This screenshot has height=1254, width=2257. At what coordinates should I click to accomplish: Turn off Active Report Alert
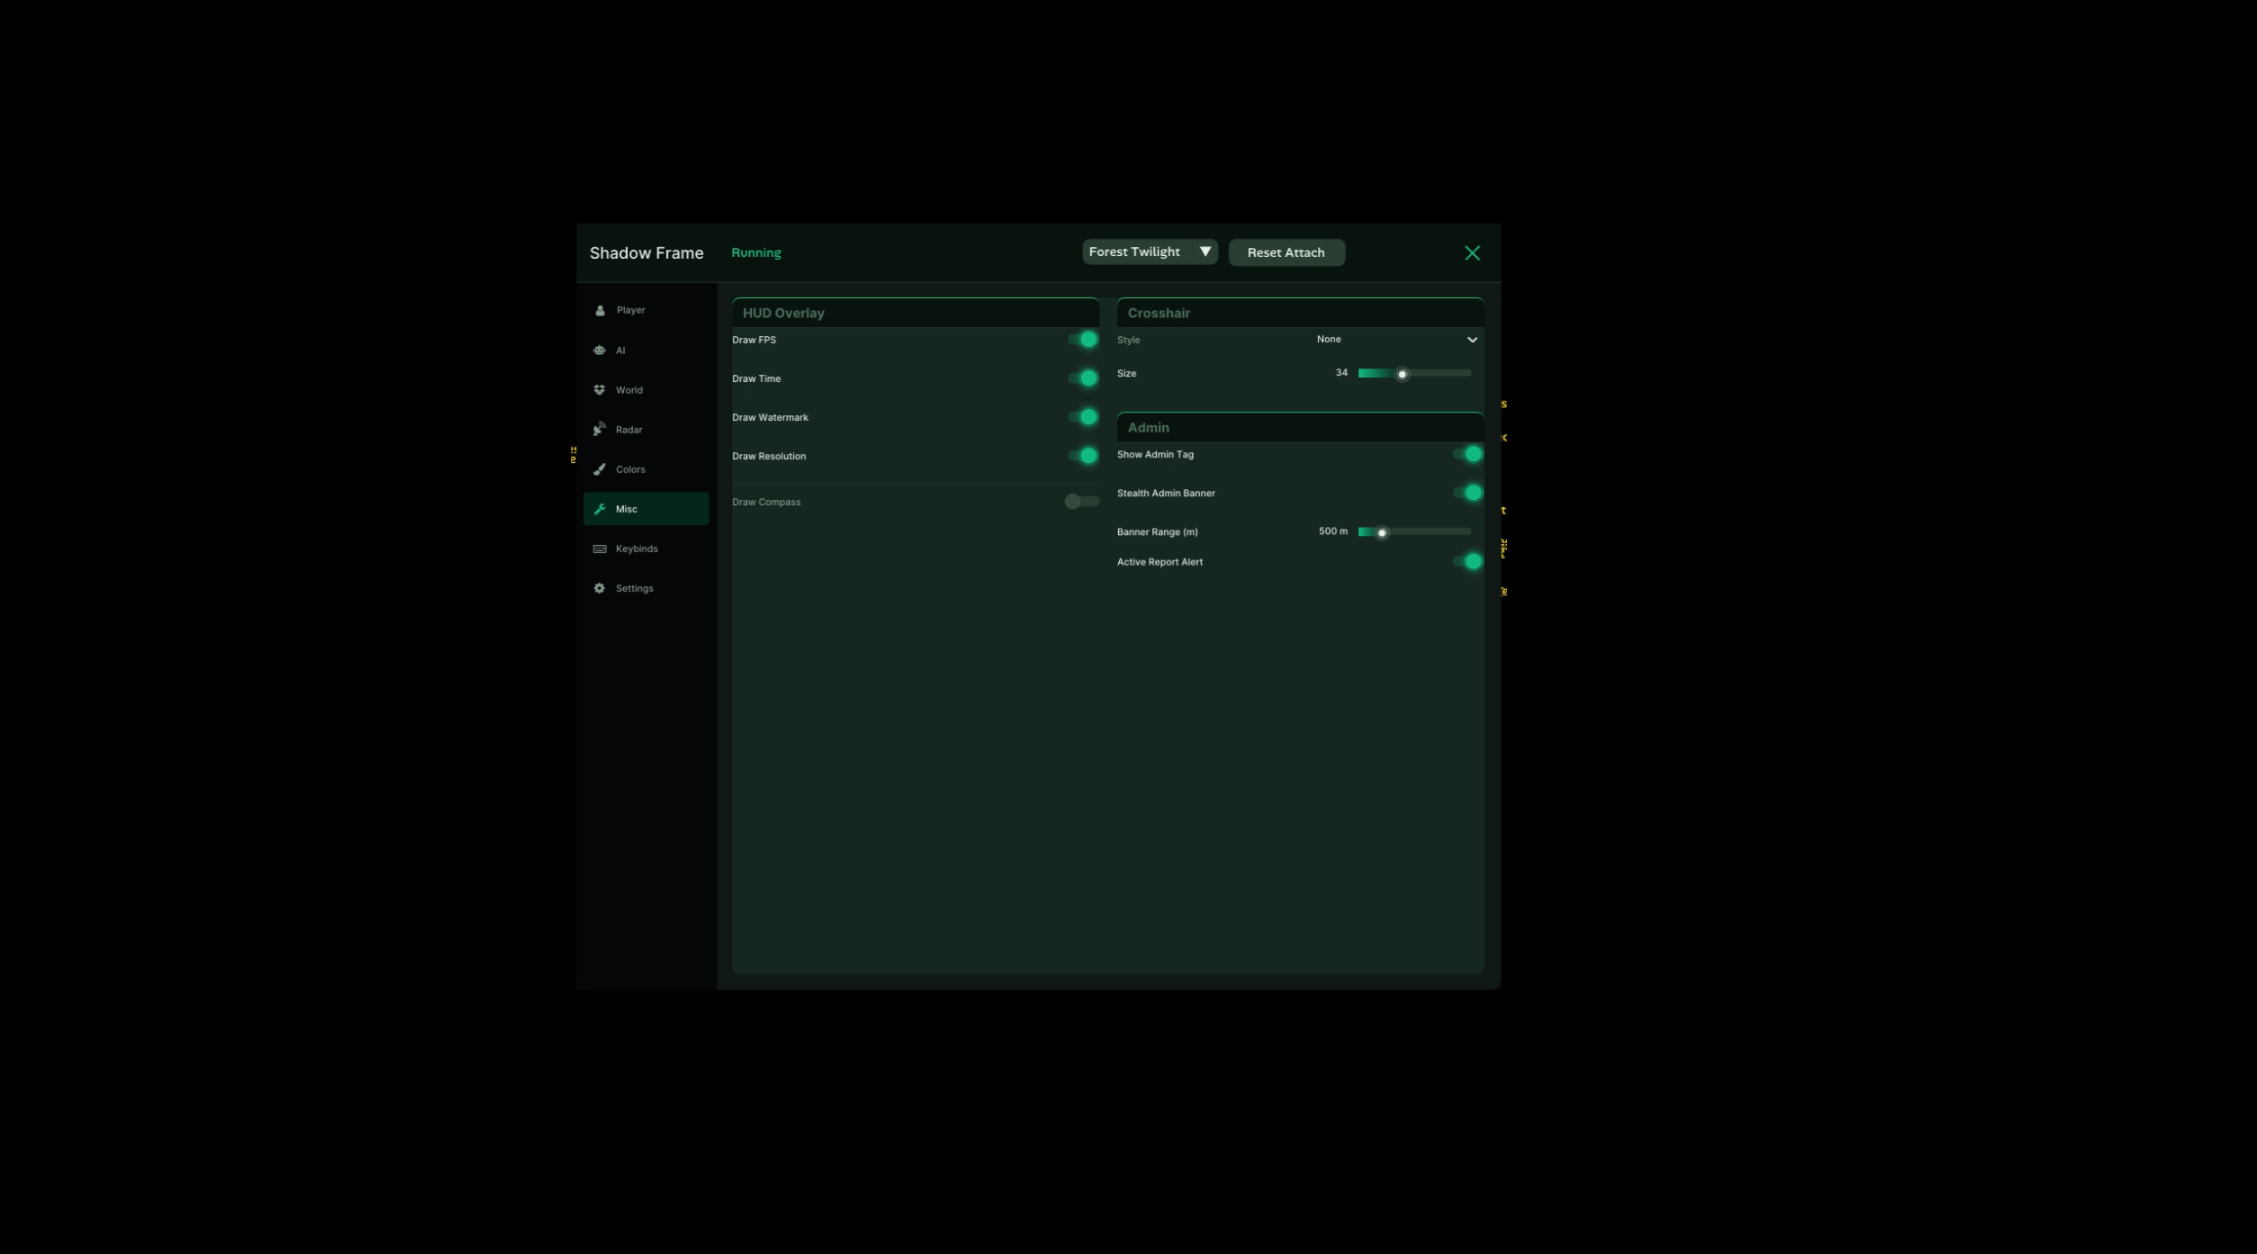tap(1468, 562)
